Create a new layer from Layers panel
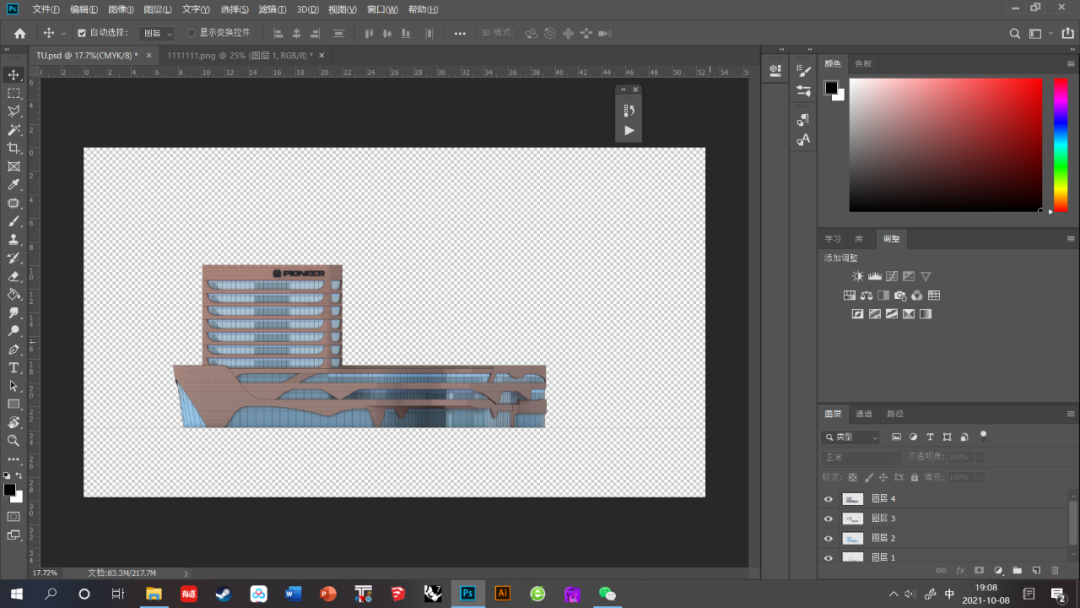 tap(1036, 570)
